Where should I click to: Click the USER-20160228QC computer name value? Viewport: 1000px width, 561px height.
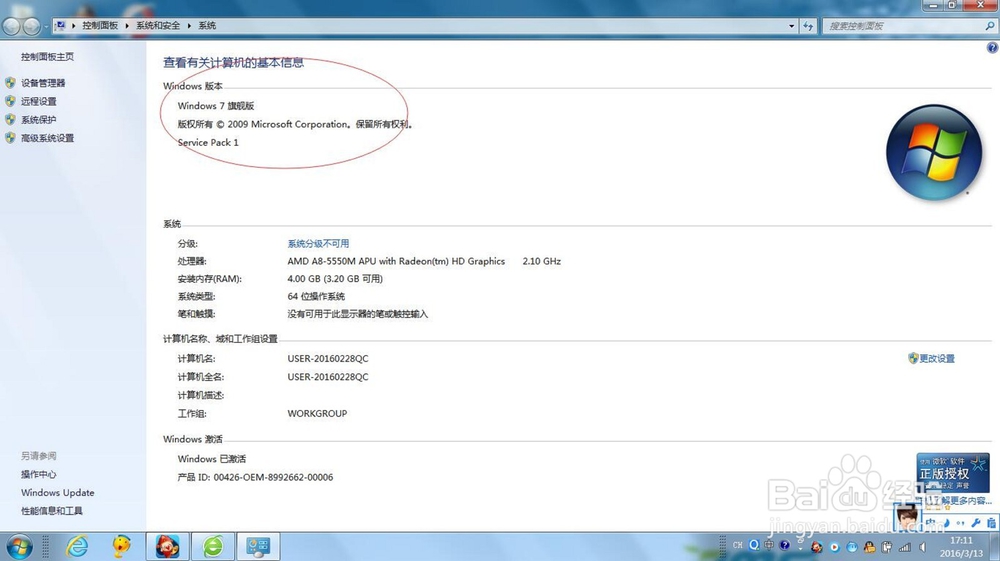(328, 358)
